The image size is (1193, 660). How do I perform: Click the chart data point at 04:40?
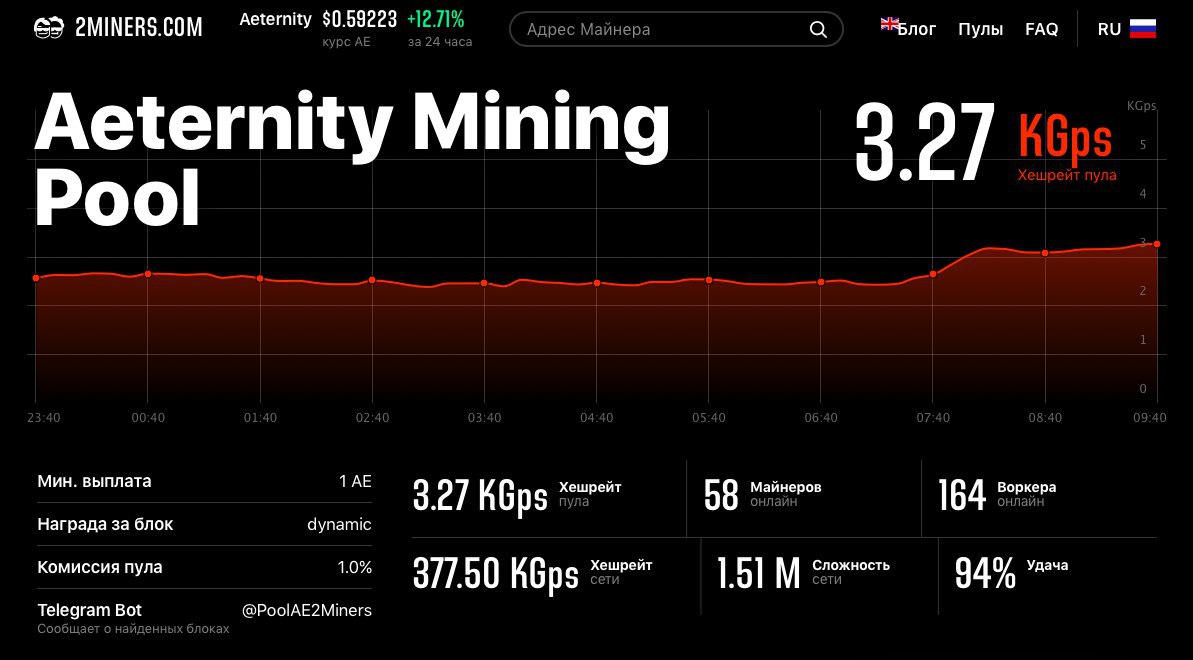pos(596,283)
